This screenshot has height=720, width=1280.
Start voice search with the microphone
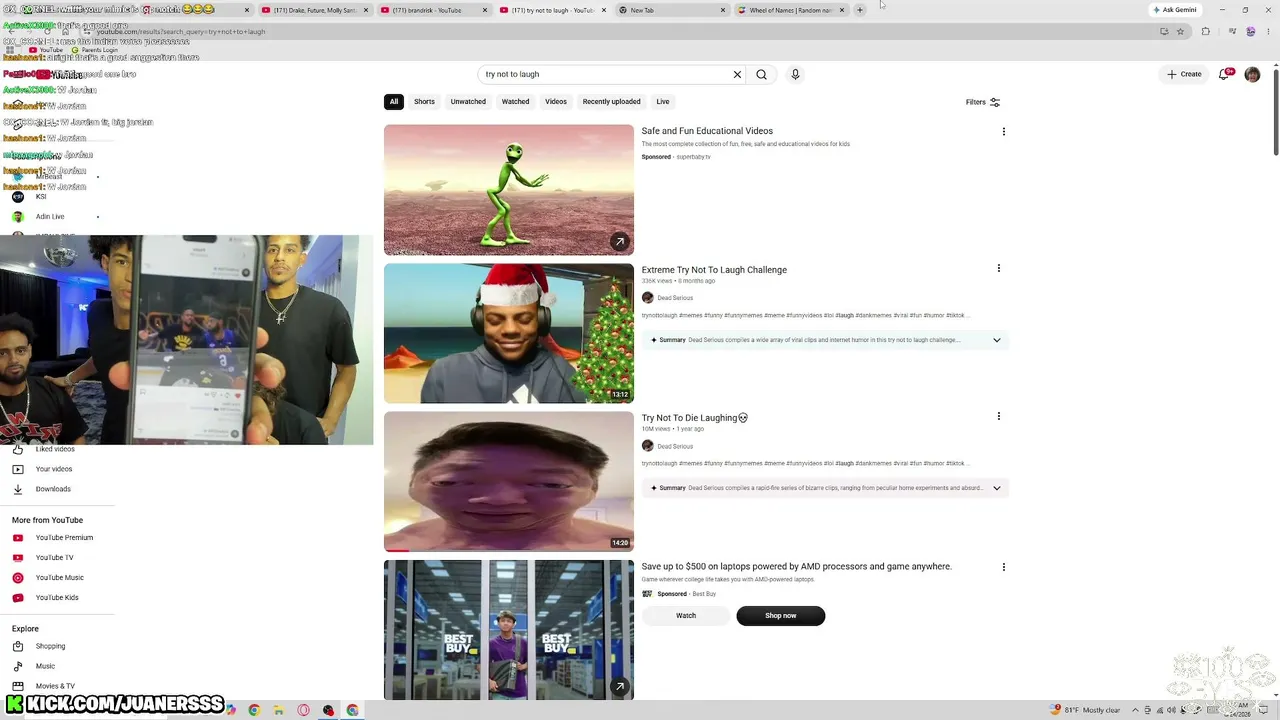(x=795, y=74)
